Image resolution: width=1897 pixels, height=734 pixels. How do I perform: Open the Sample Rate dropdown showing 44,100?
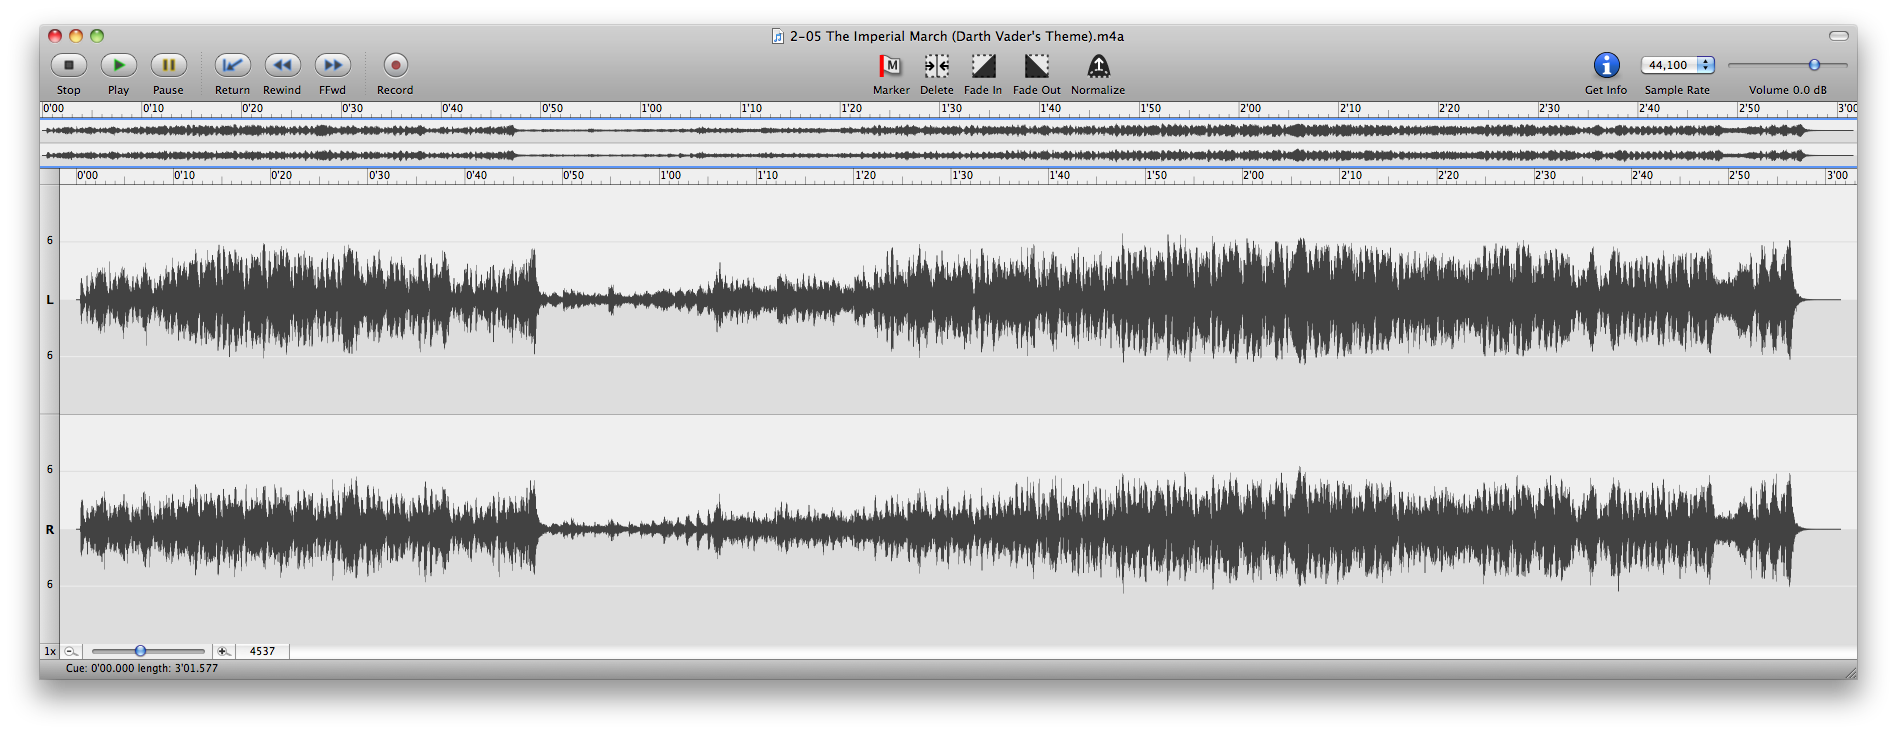tap(1678, 65)
